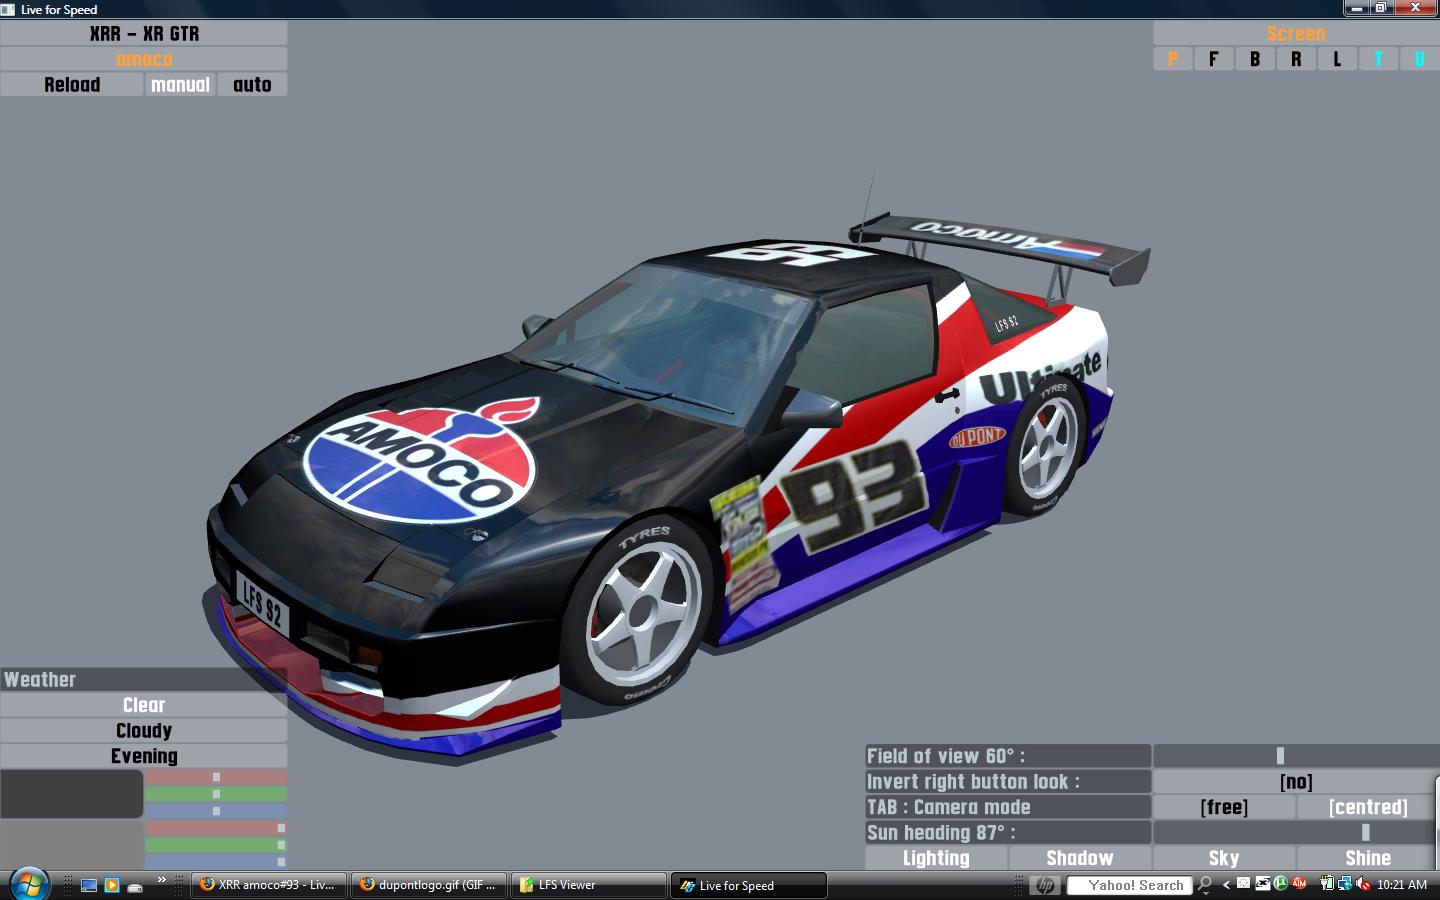Switch skin loading to manual
This screenshot has height=900, width=1440.
pos(181,85)
